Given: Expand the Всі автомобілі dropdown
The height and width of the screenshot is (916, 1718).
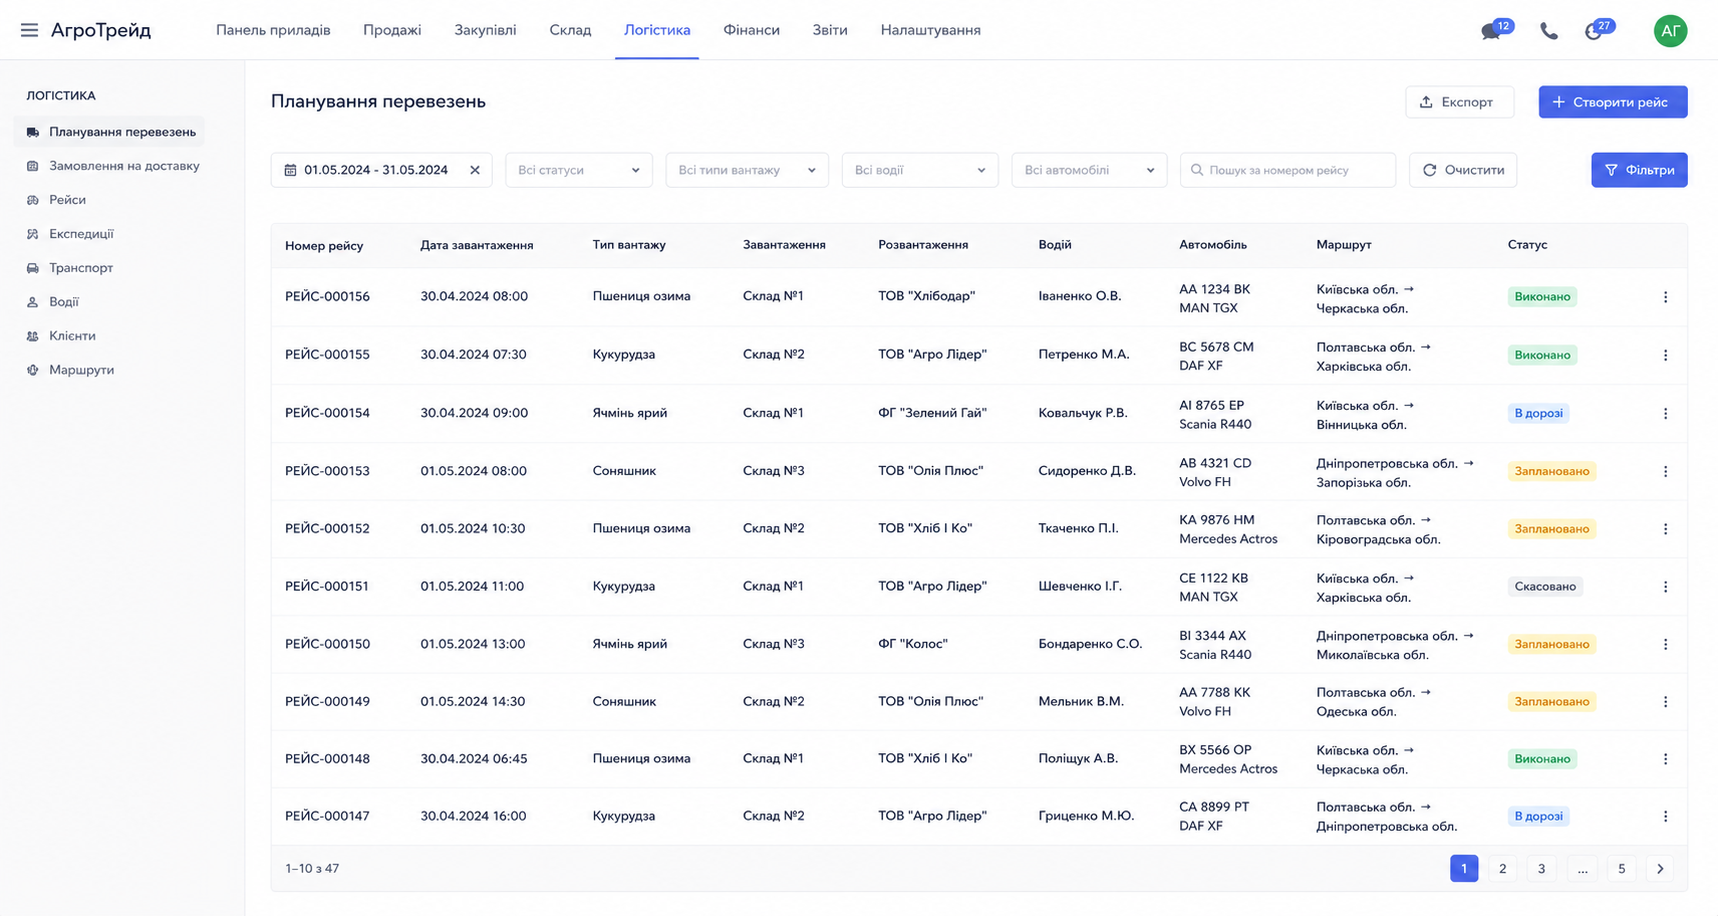Looking at the screenshot, I should pos(1089,170).
